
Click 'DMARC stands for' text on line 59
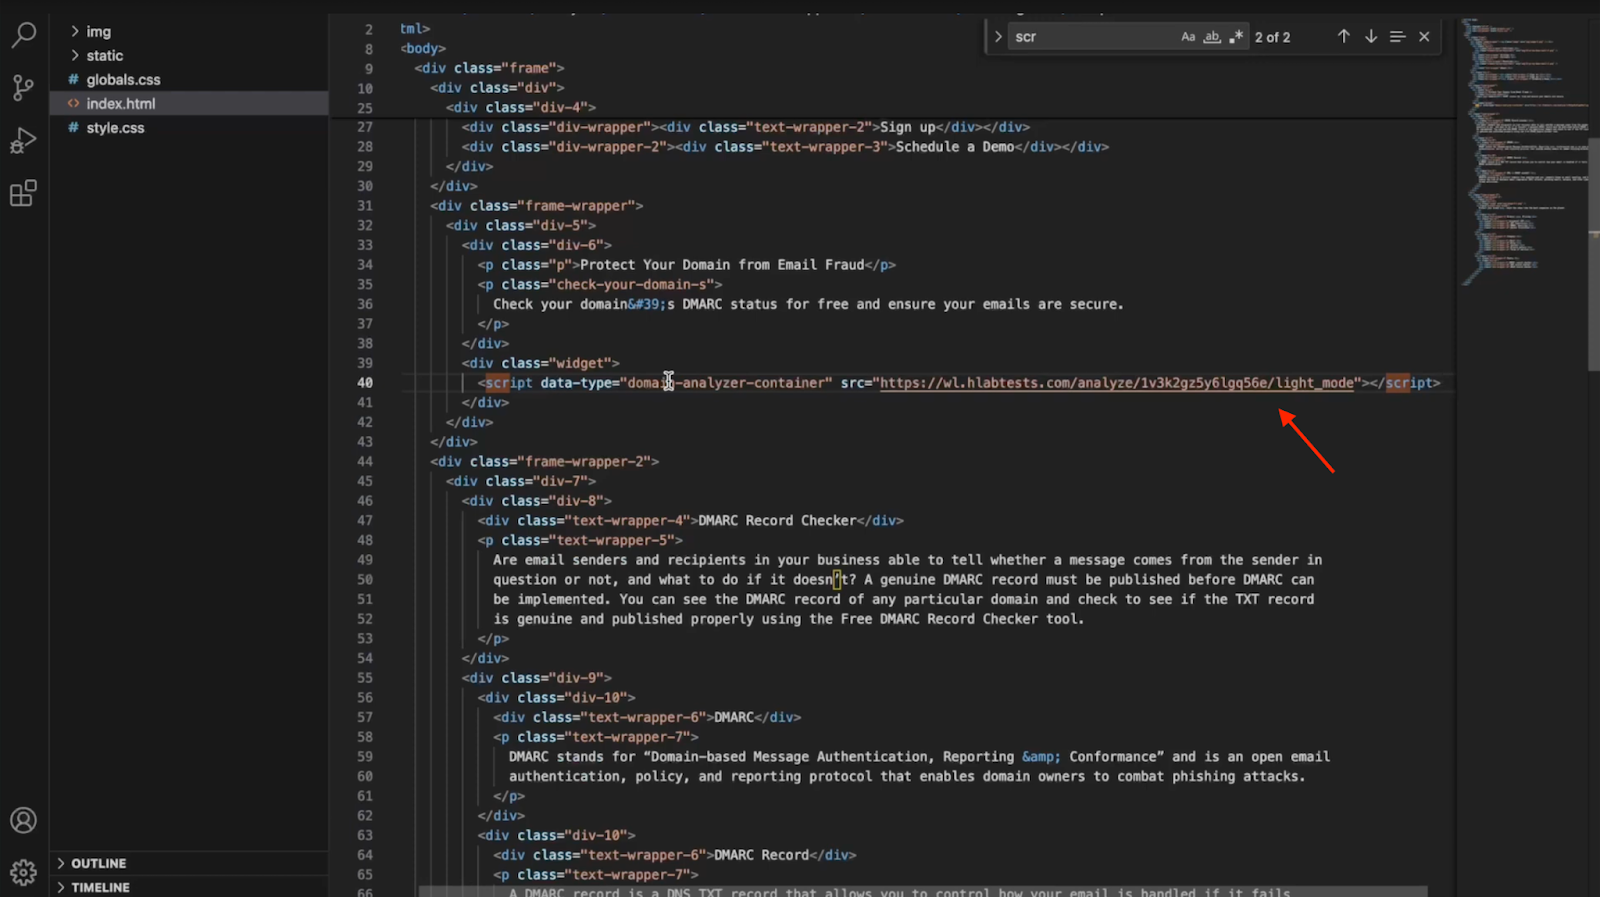[x=572, y=757]
